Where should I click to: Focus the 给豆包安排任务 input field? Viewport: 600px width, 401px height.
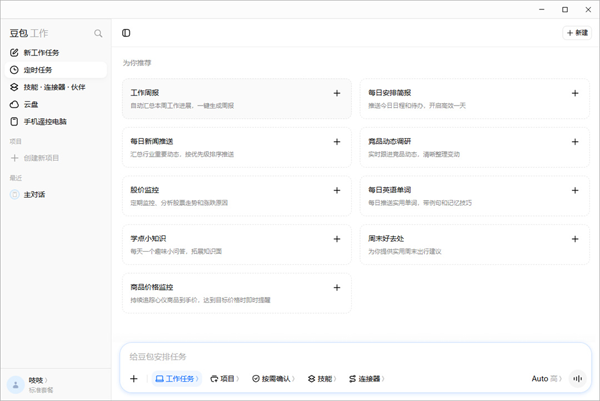tap(355, 357)
